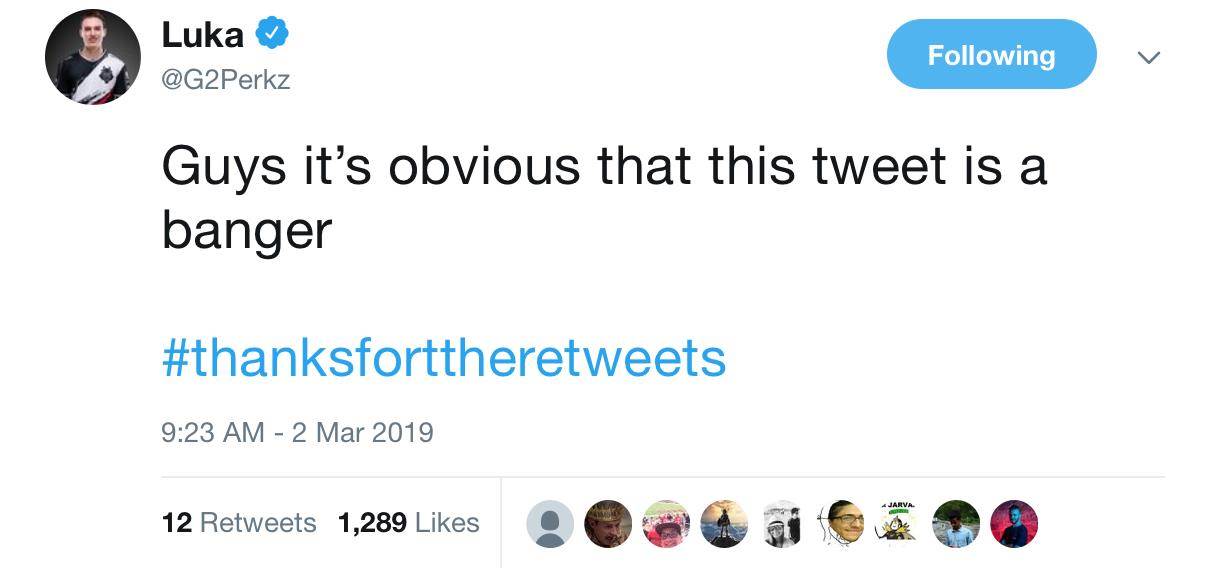
Task: Open the #thanksforttheretweets hashtag
Action: [x=443, y=358]
